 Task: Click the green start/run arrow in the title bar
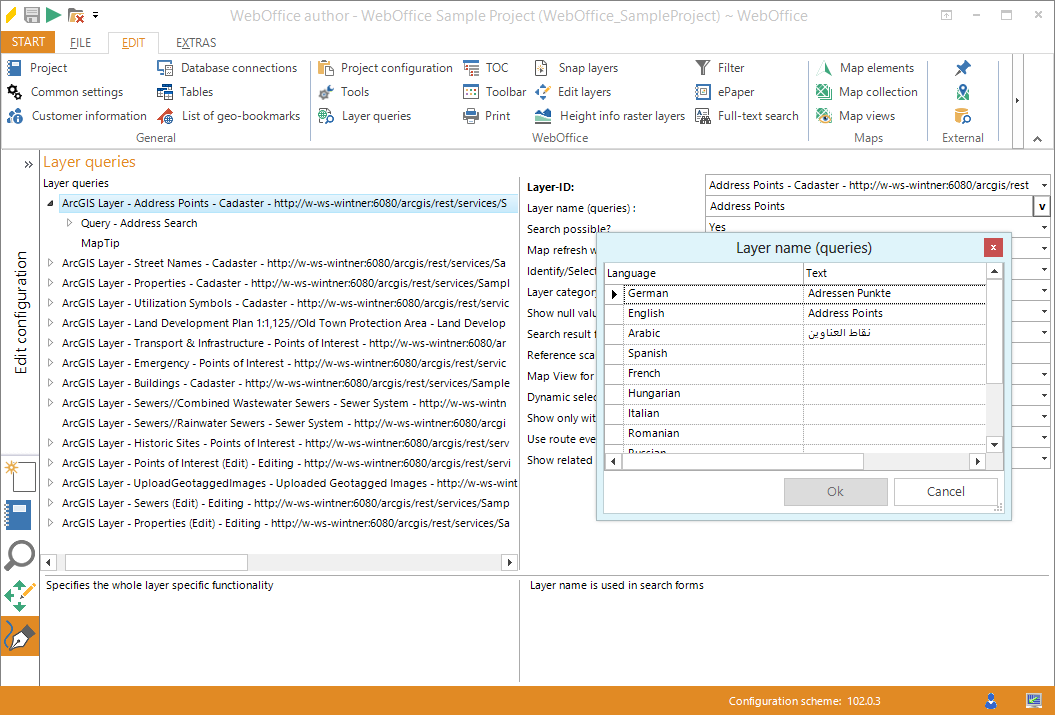coord(54,14)
